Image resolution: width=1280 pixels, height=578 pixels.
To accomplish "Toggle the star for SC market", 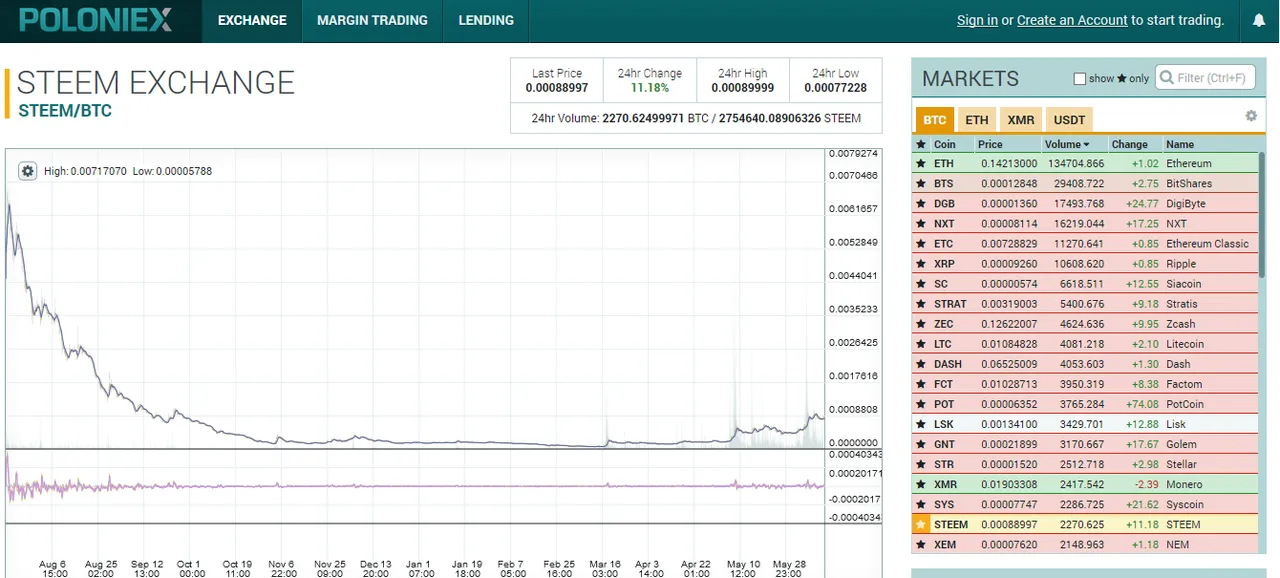I will click(x=921, y=284).
